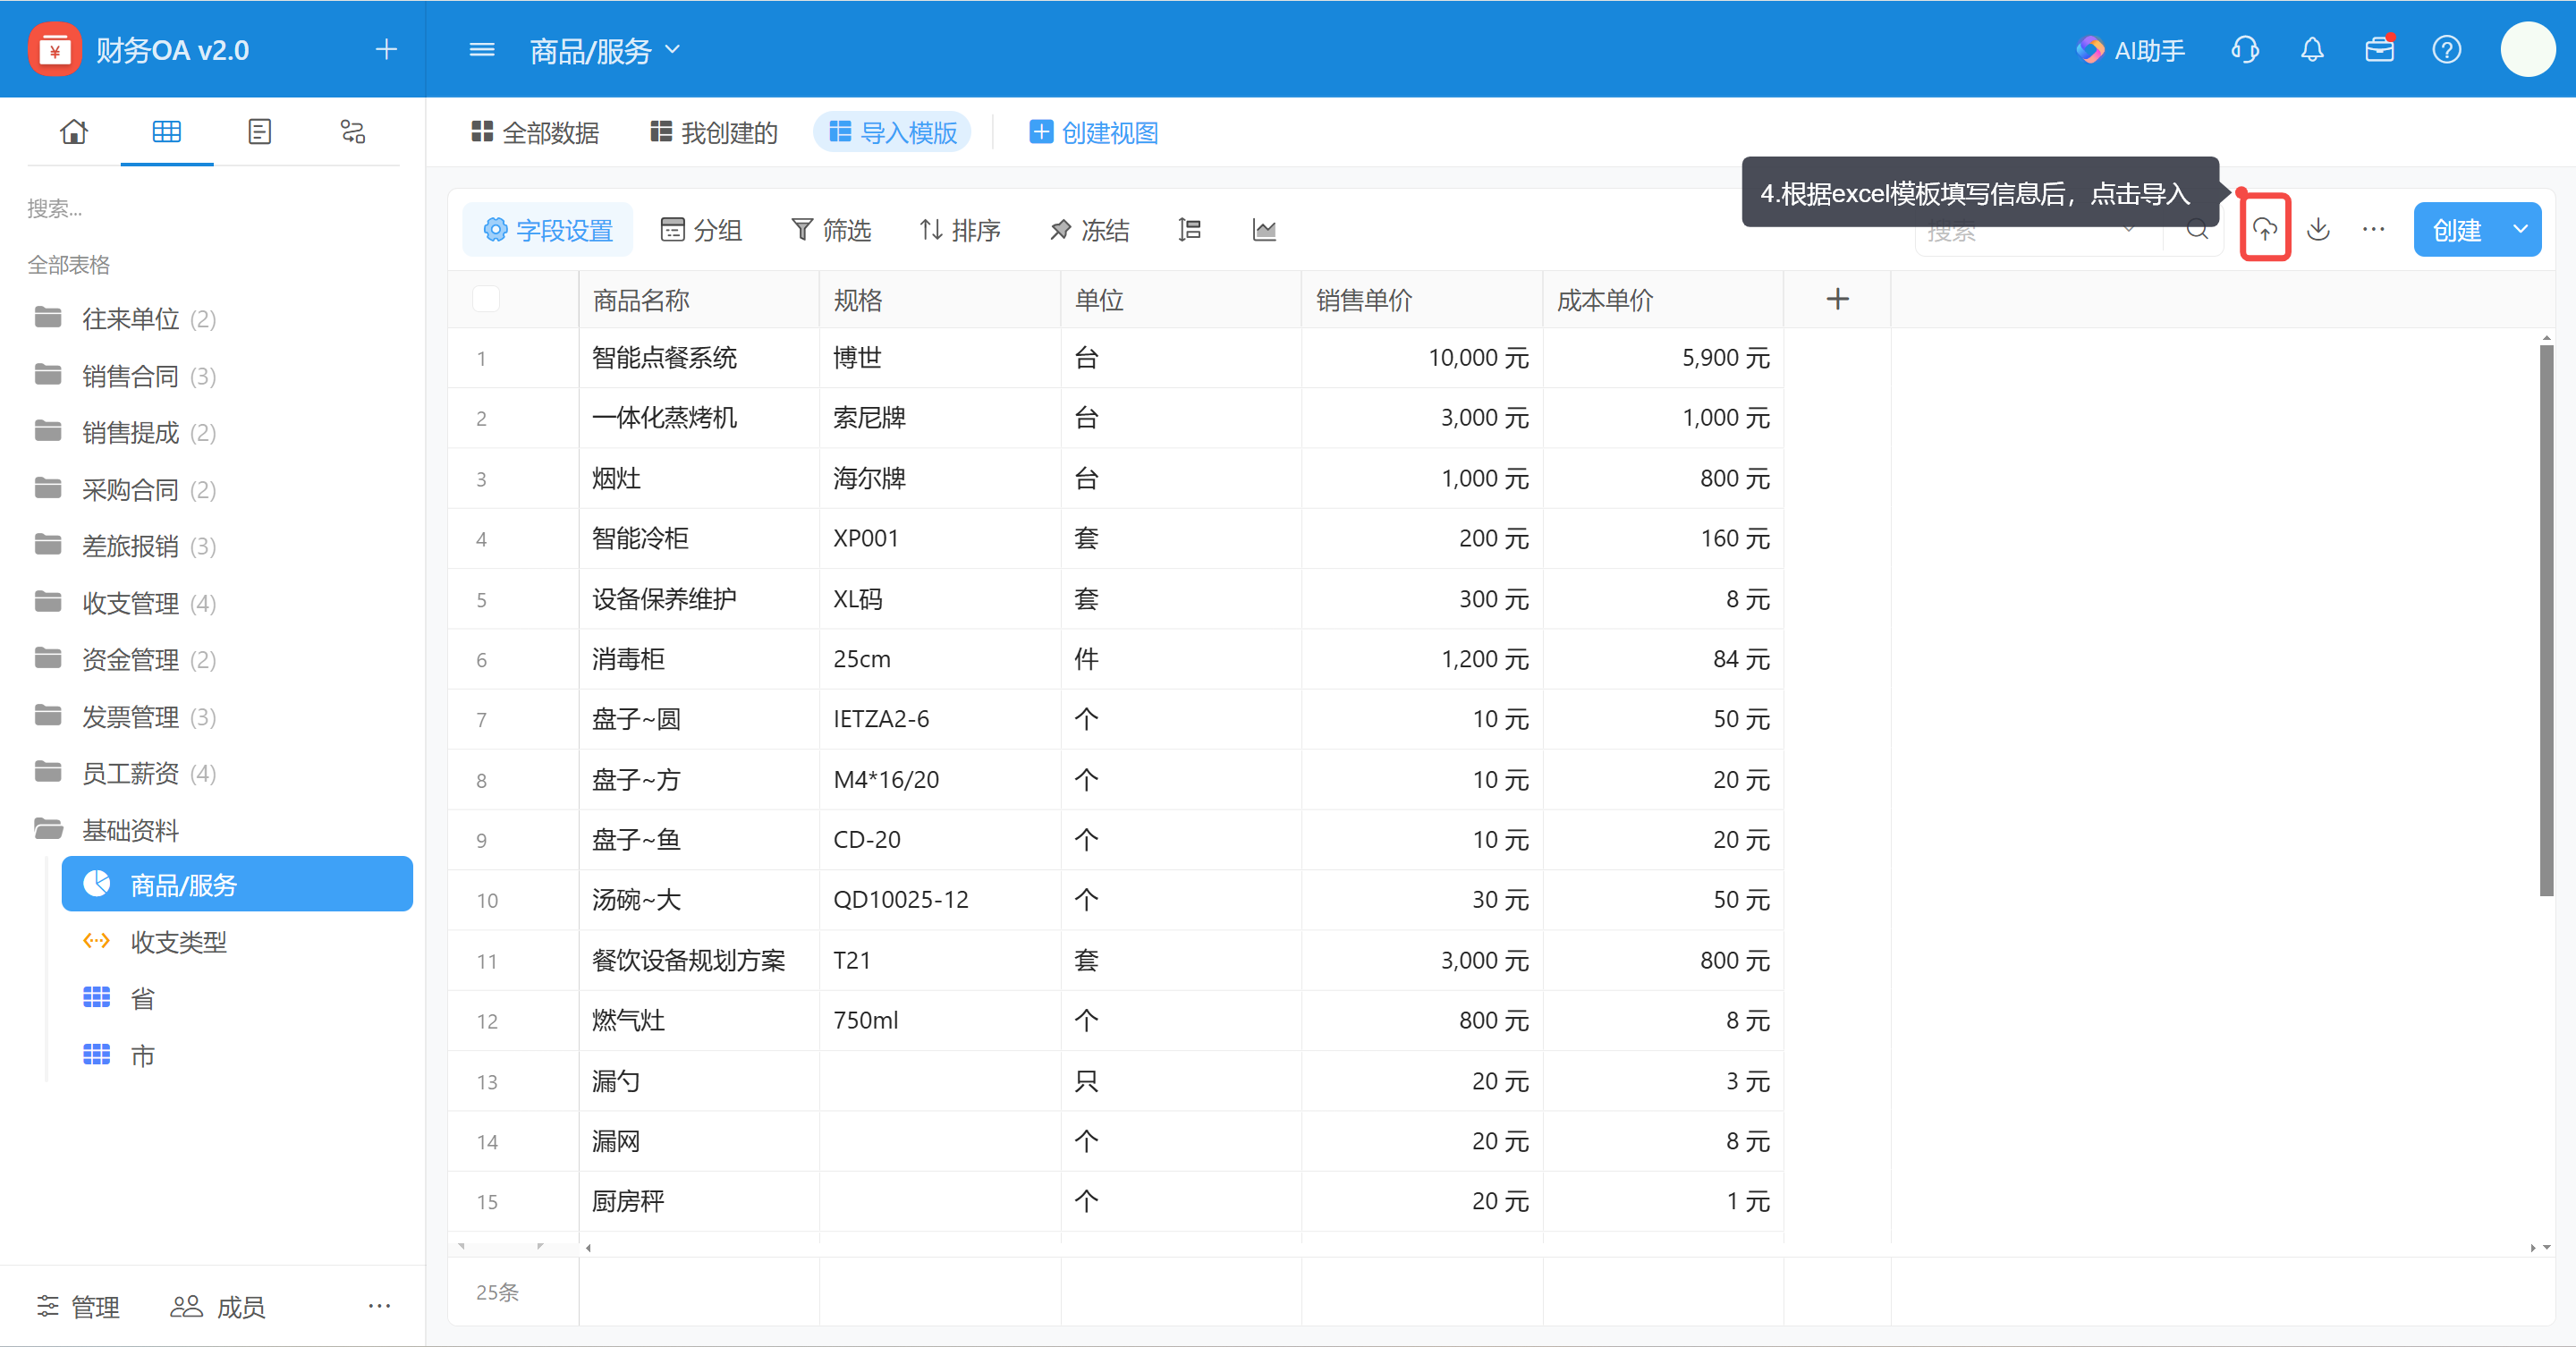Image resolution: width=2576 pixels, height=1347 pixels.
Task: Switch to the table grid sidebar tab
Action: (x=167, y=131)
